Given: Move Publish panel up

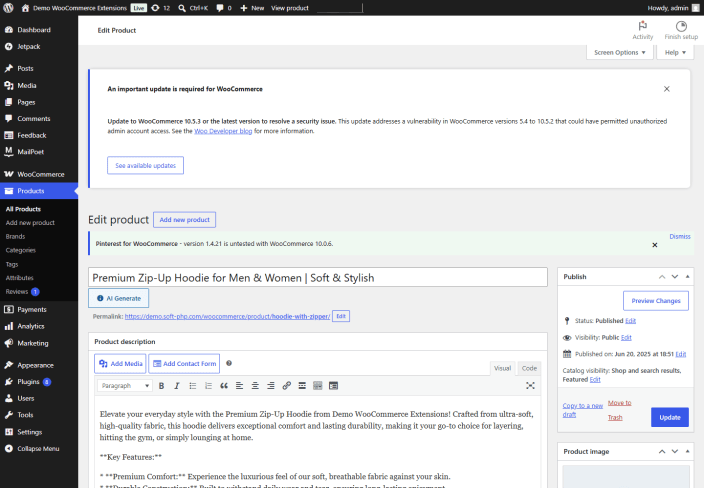Looking at the screenshot, I should click(x=662, y=277).
